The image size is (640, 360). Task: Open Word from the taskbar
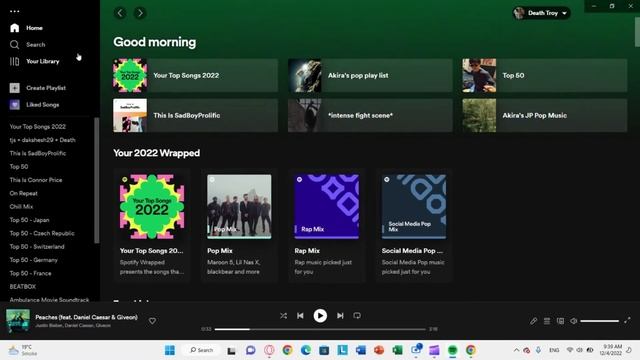pos(360,350)
